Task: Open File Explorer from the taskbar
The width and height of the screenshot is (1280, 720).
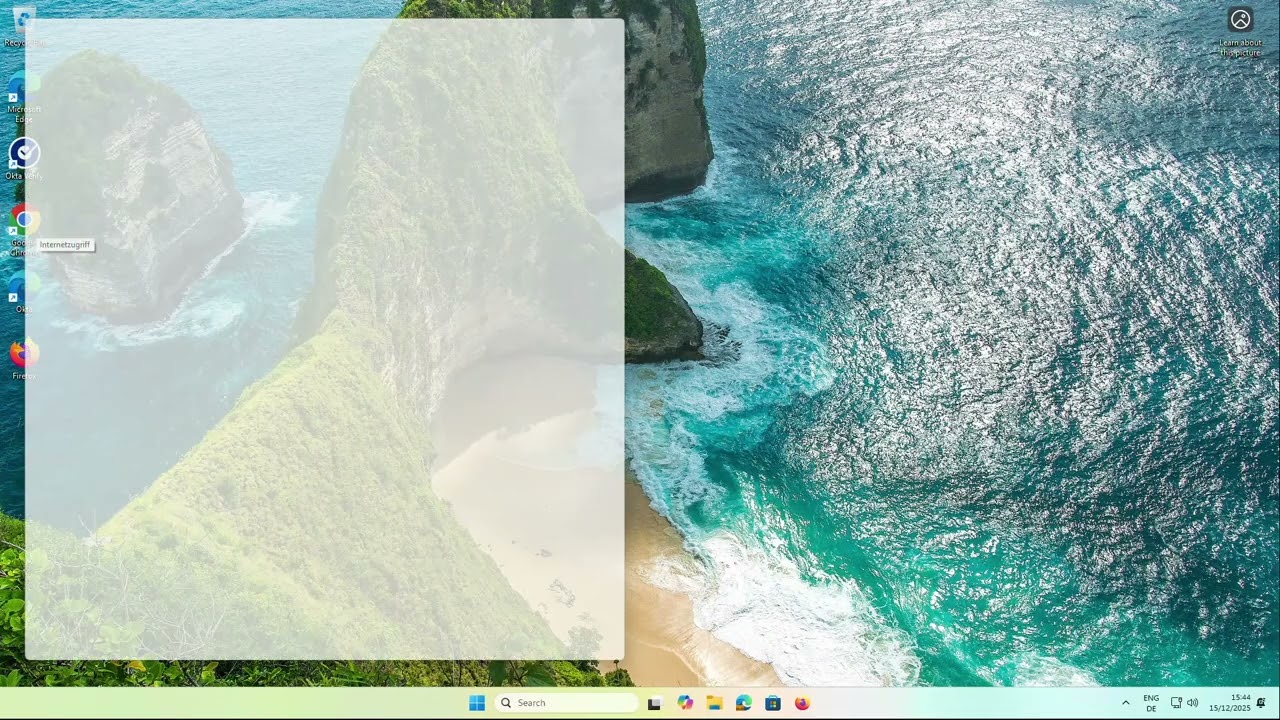Action: click(714, 703)
